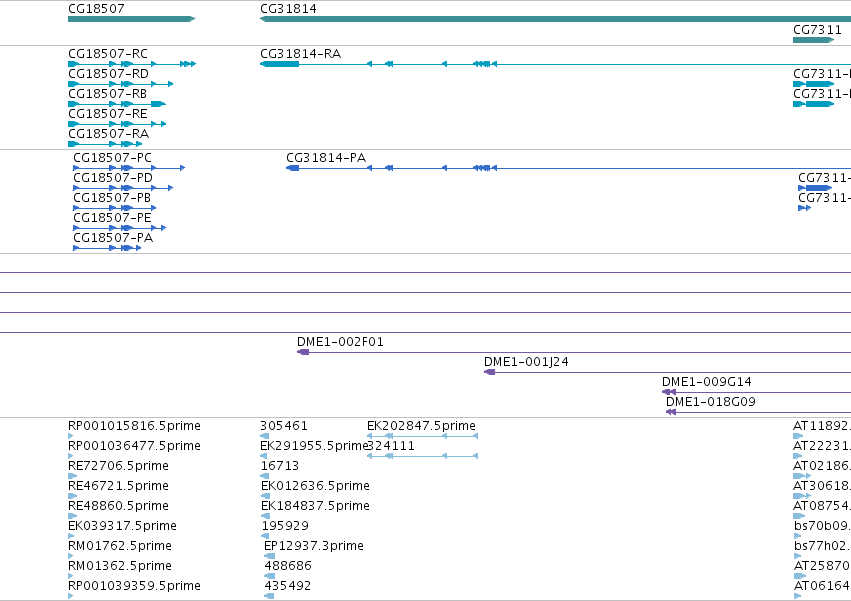Screen dimensions: 851x601
Task: Click the bs77h02 EST label
Action: (822, 546)
